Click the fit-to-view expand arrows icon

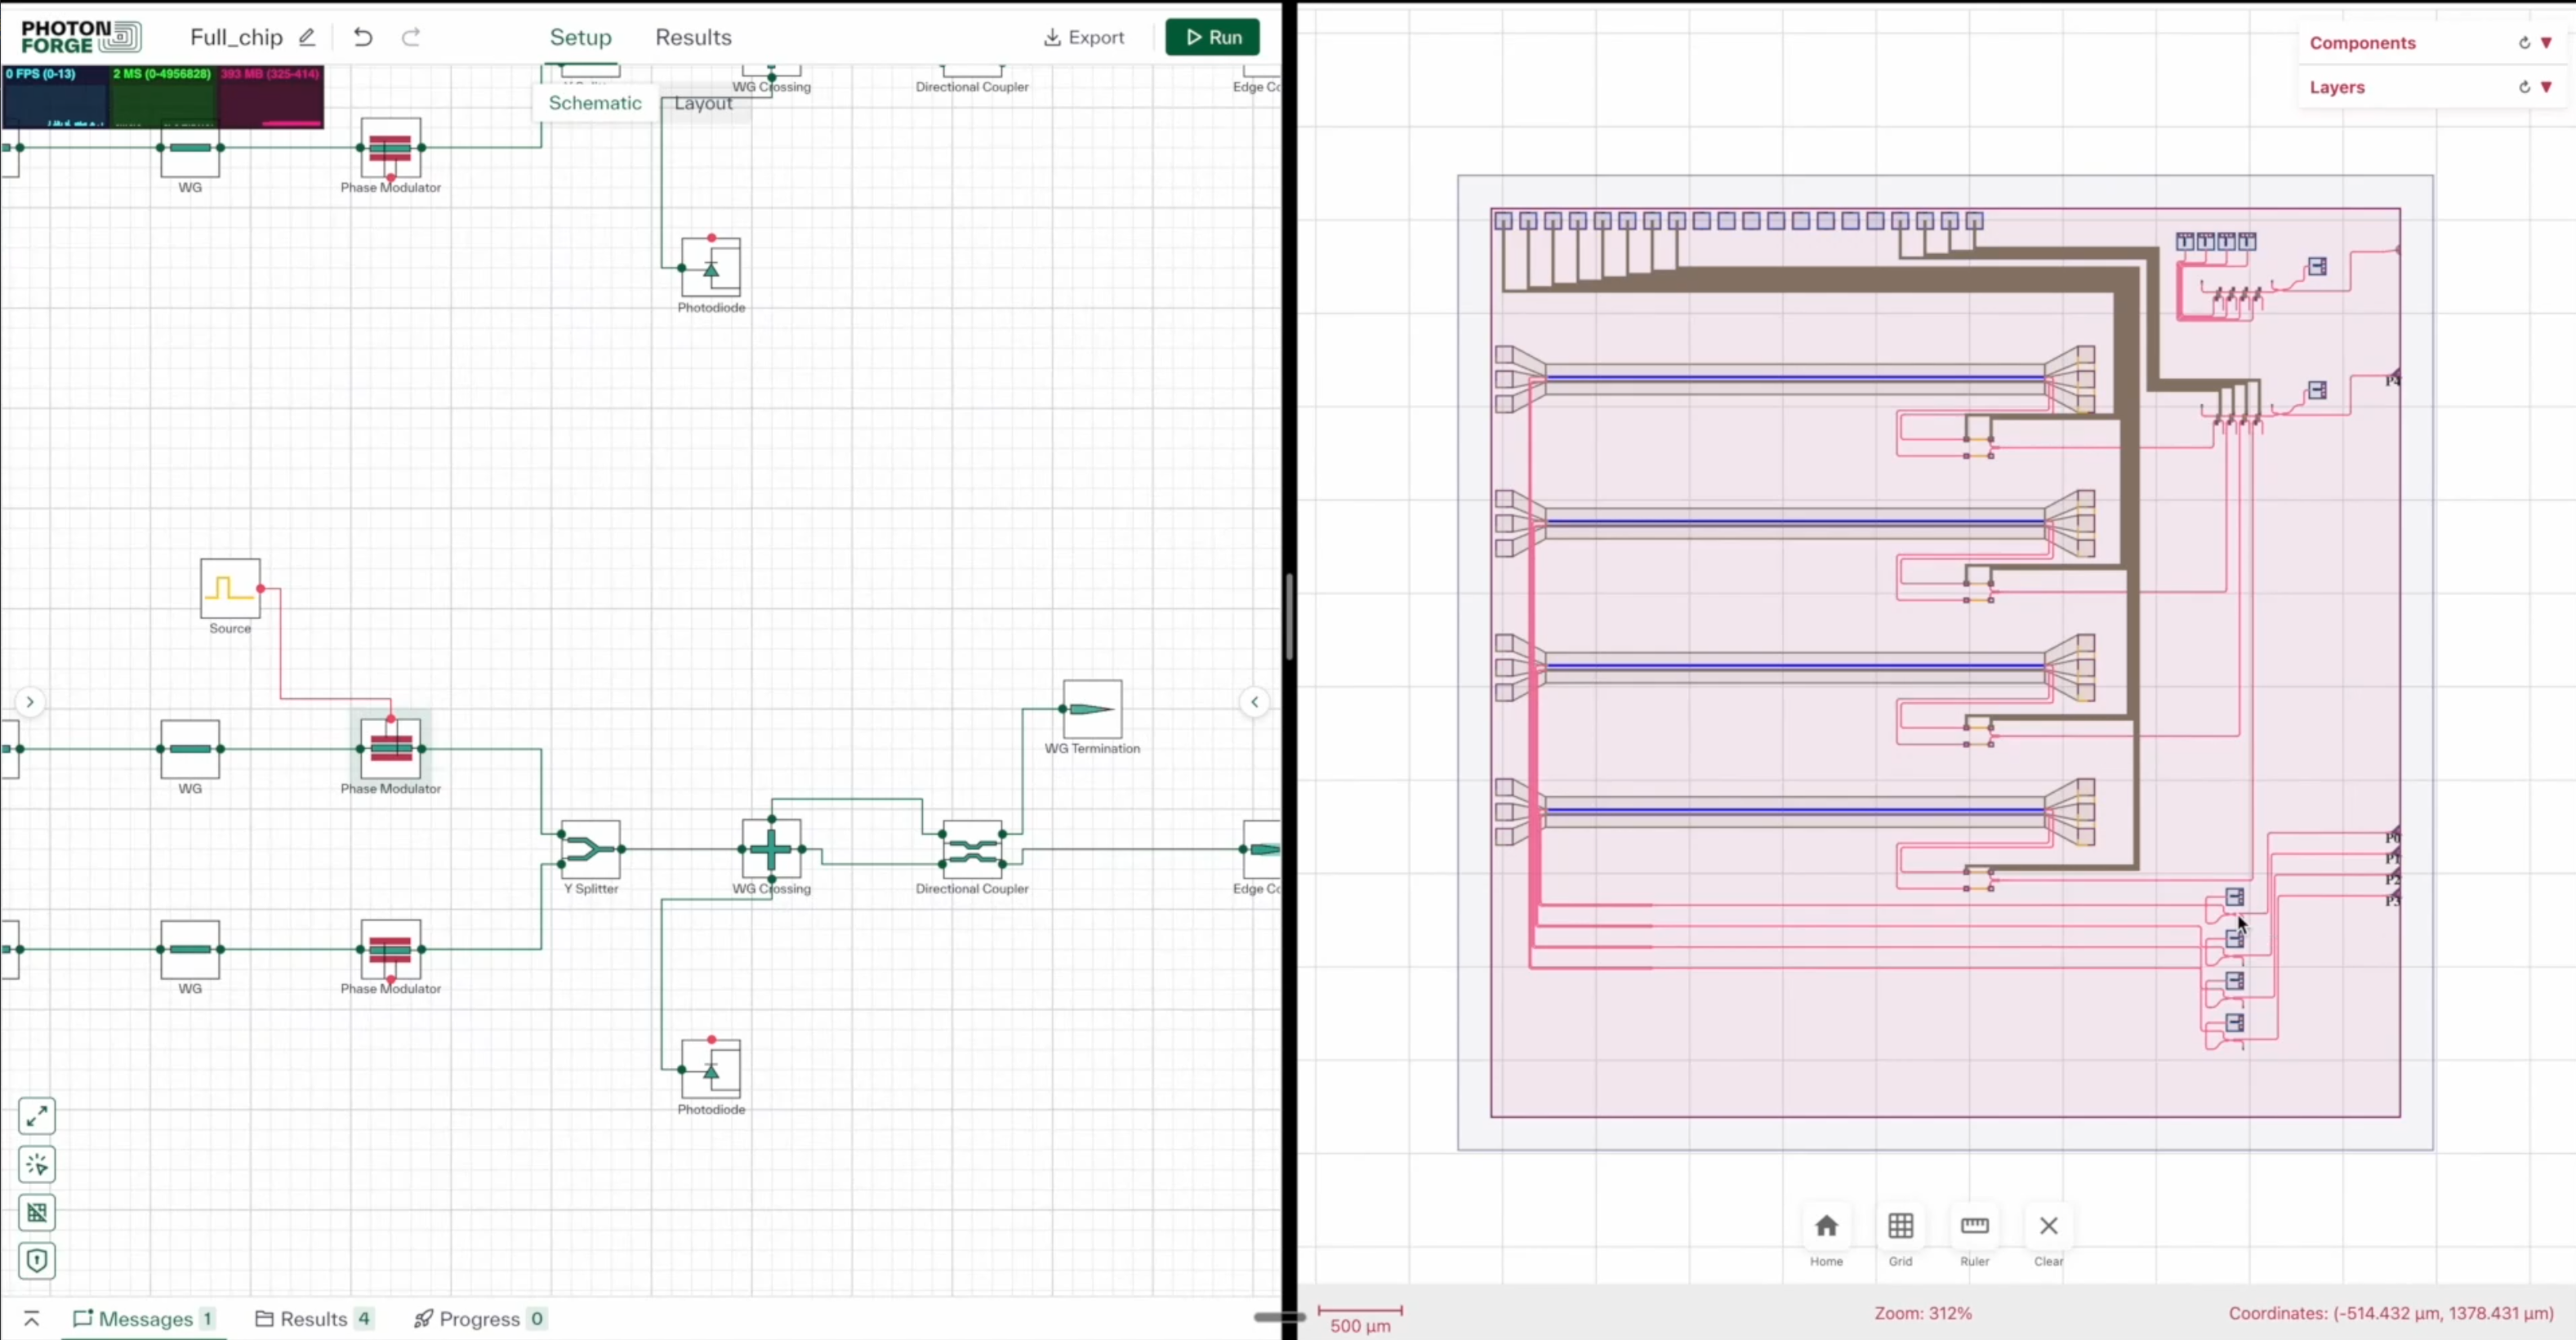pos(37,1116)
